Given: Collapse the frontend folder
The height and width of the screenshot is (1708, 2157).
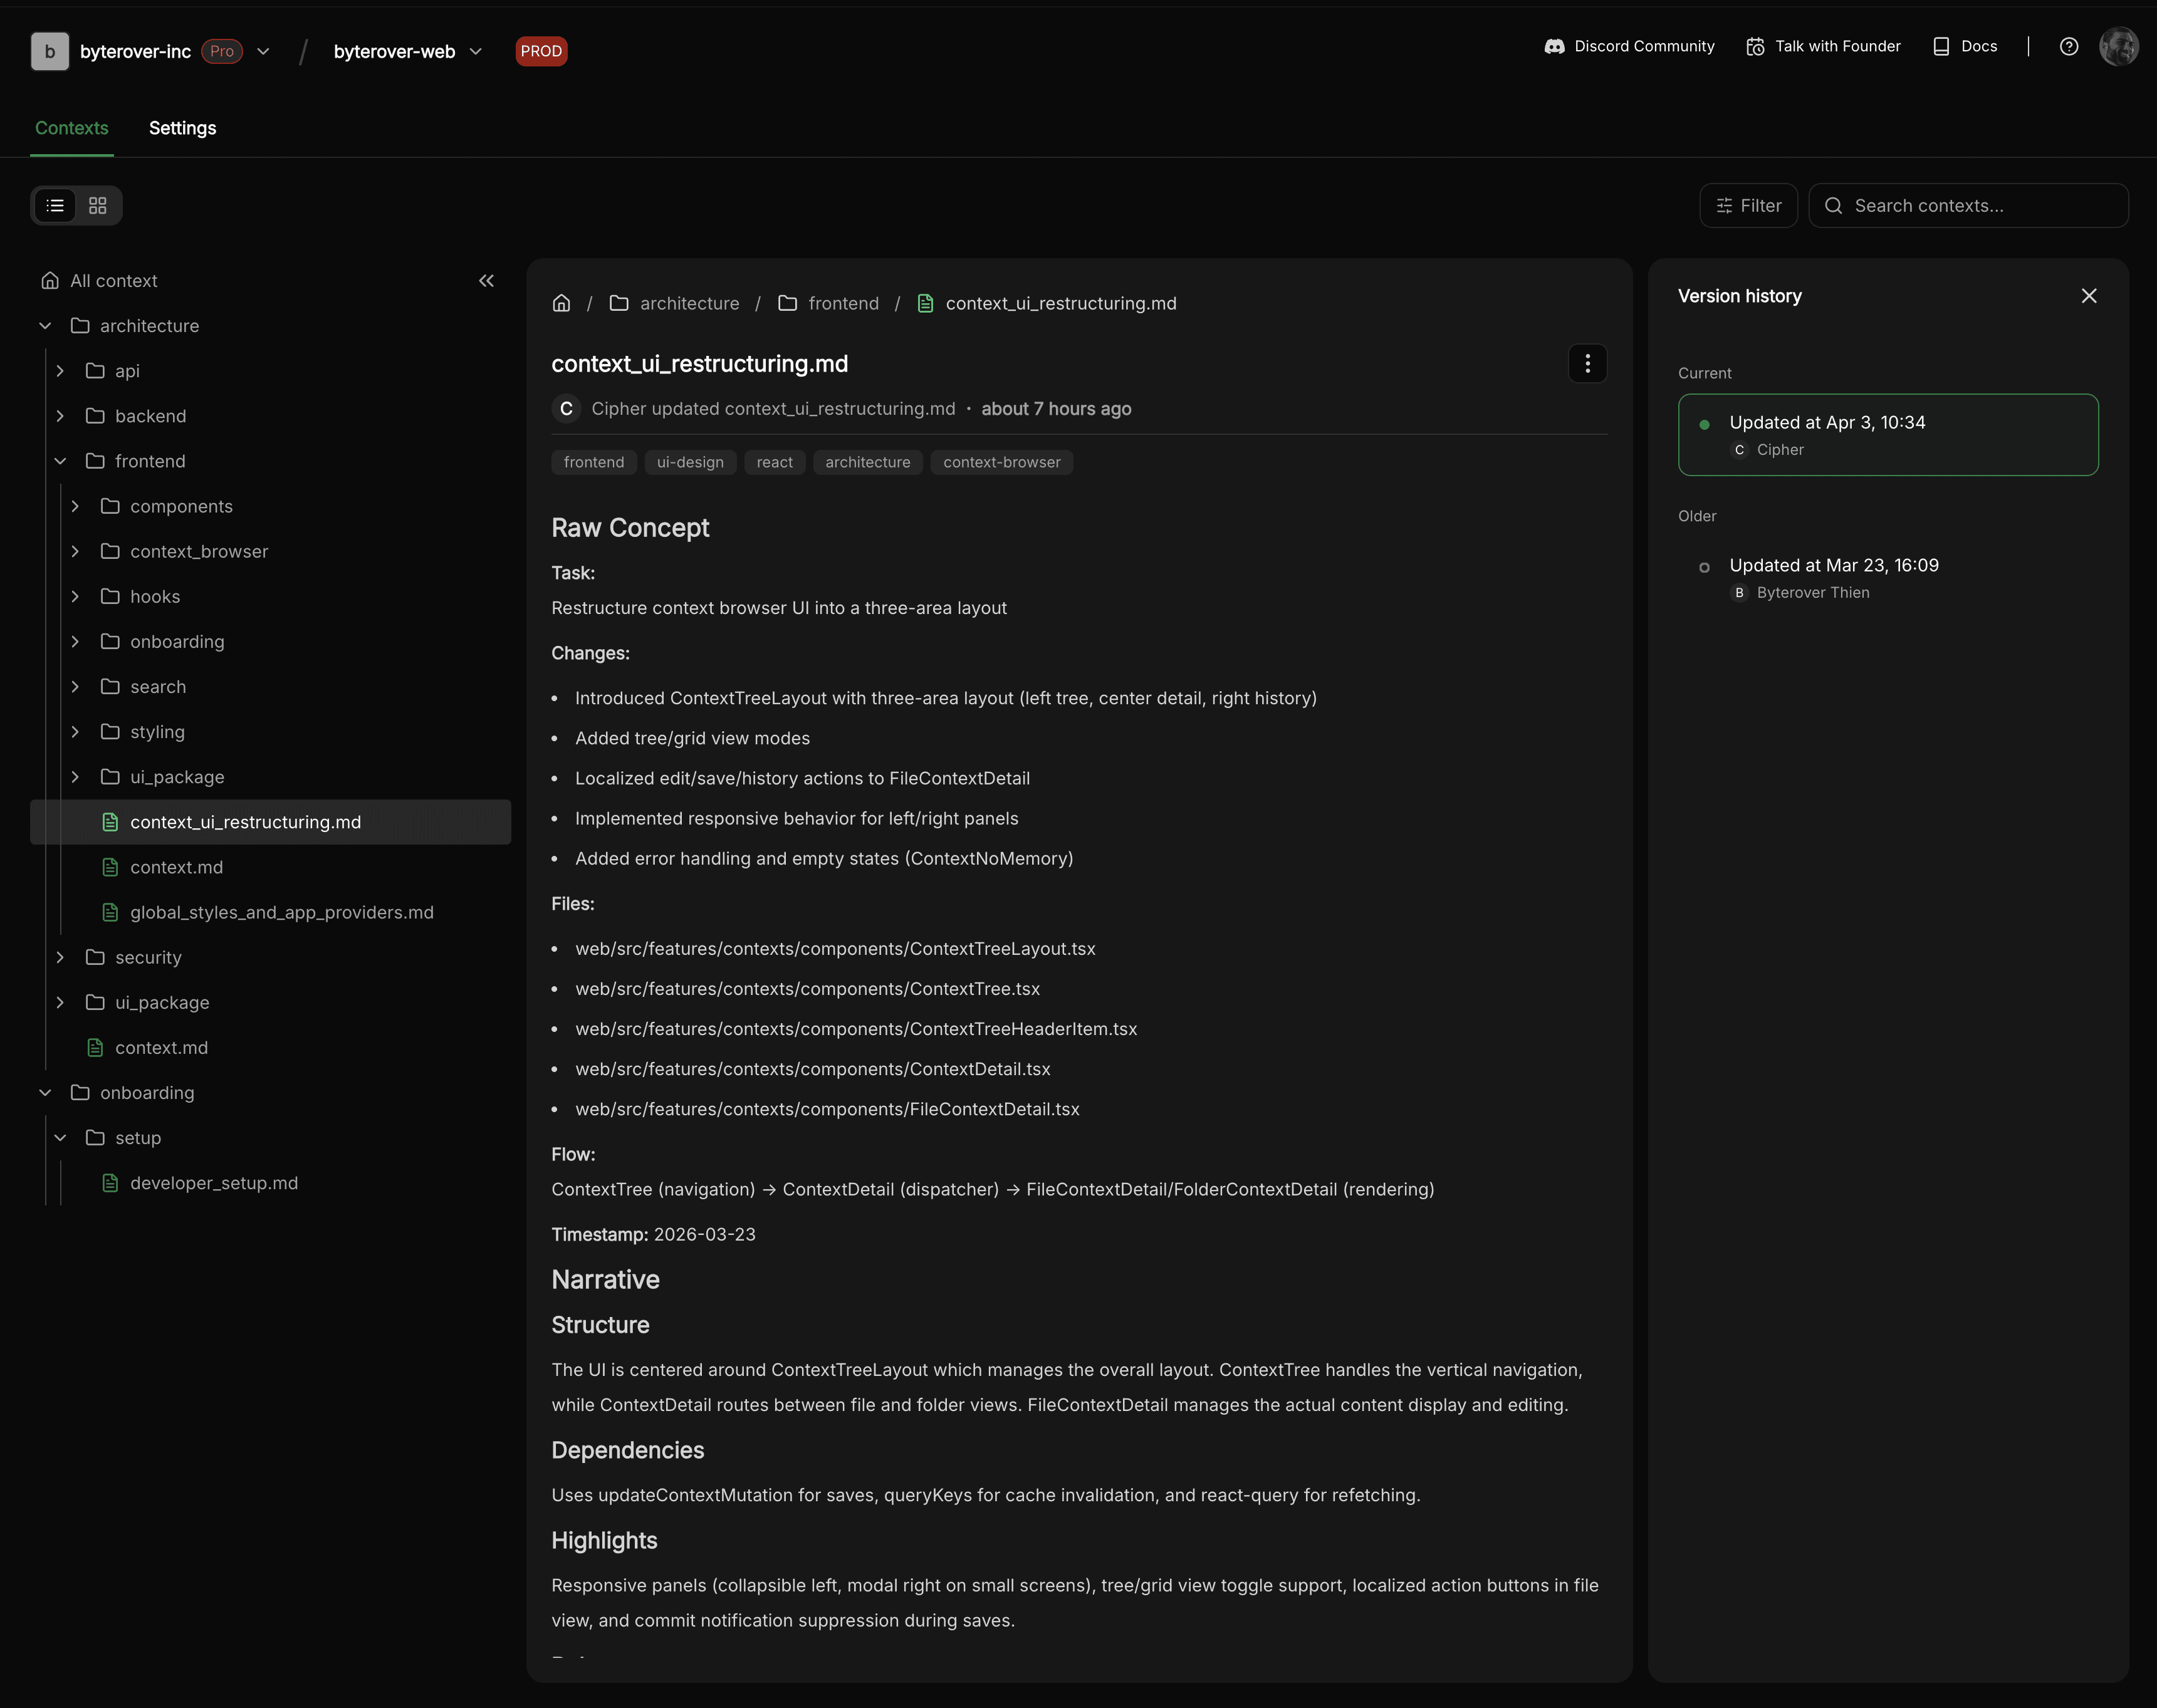Looking at the screenshot, I should point(60,461).
